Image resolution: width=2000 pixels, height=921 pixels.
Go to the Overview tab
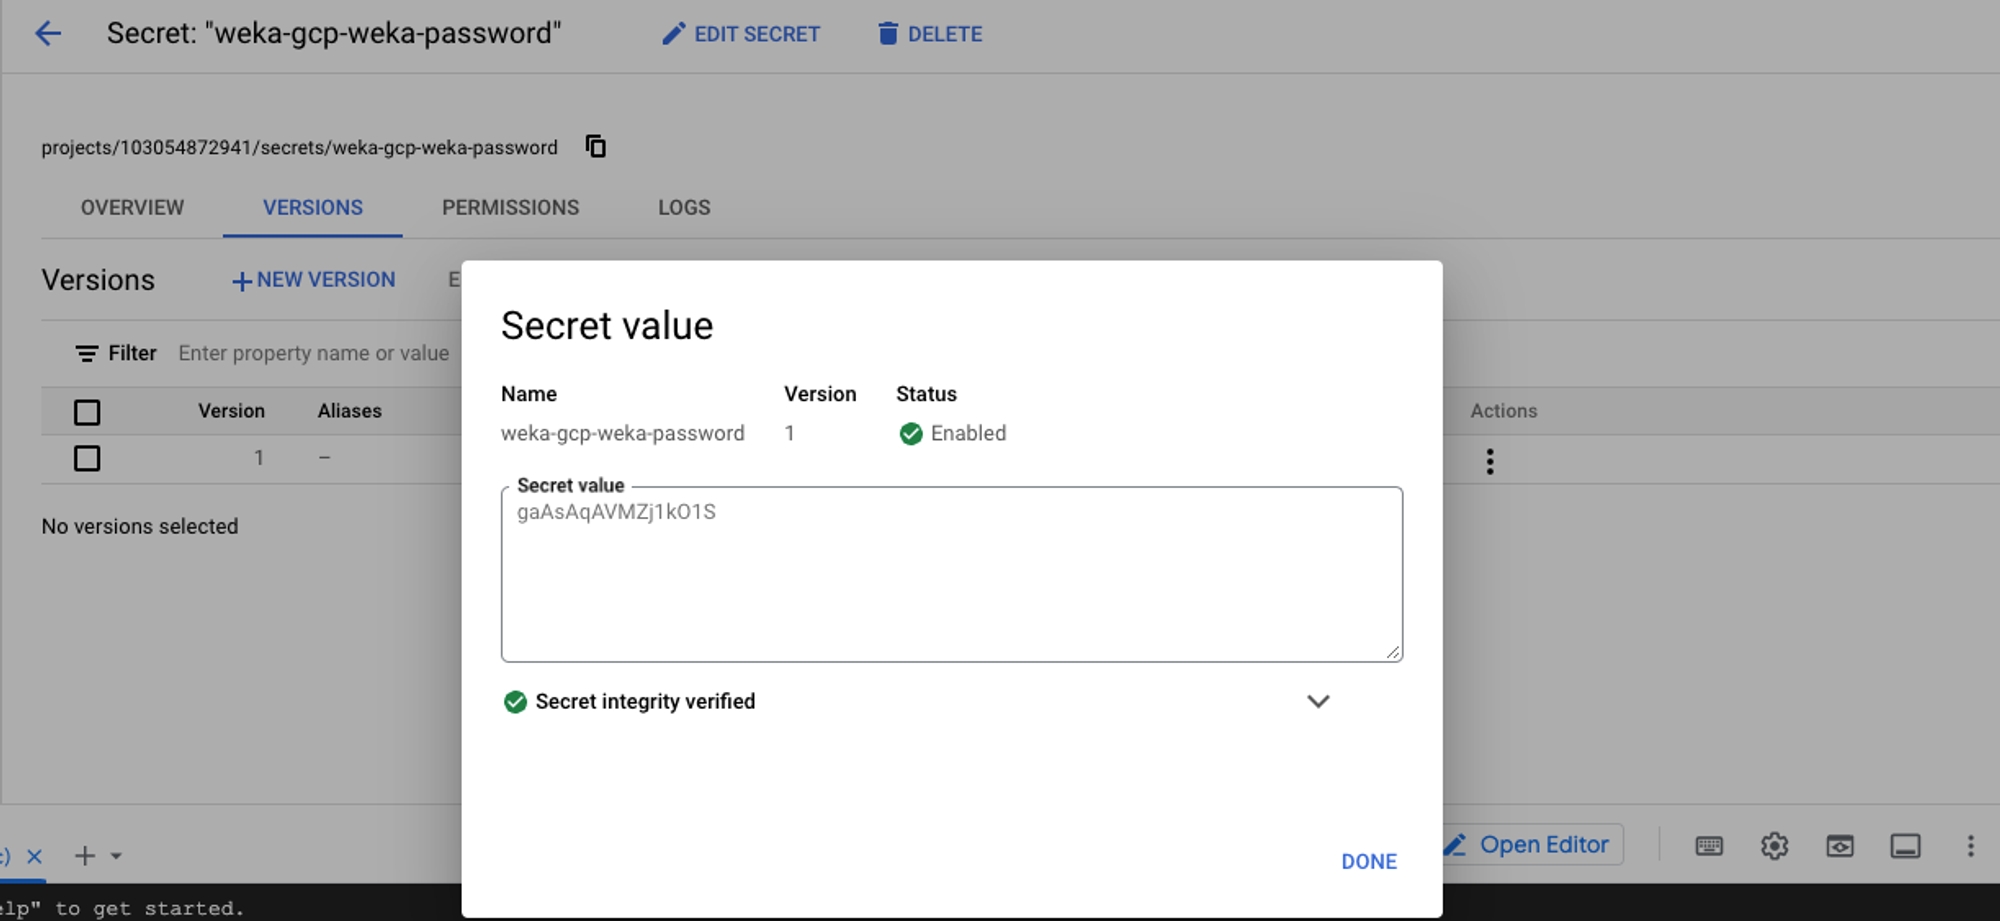pos(132,208)
